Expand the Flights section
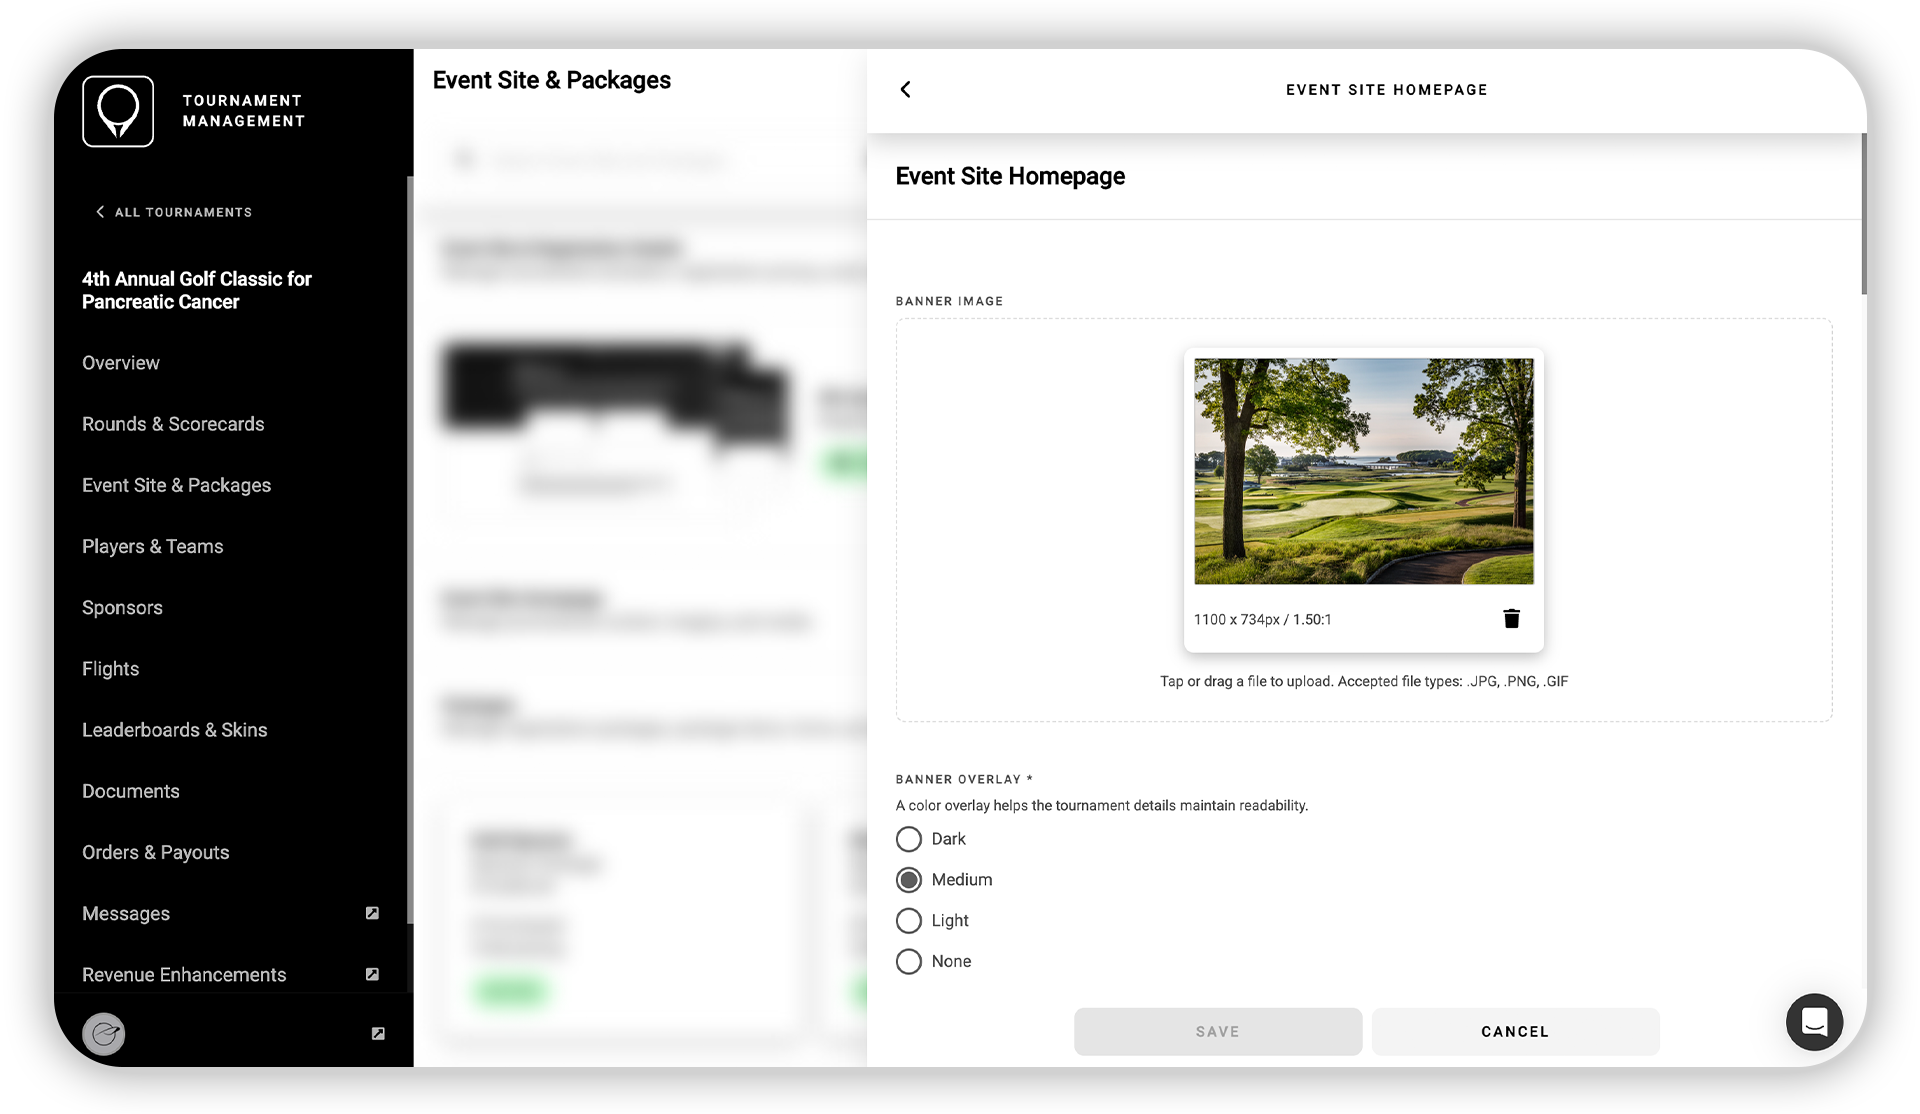 [x=110, y=668]
